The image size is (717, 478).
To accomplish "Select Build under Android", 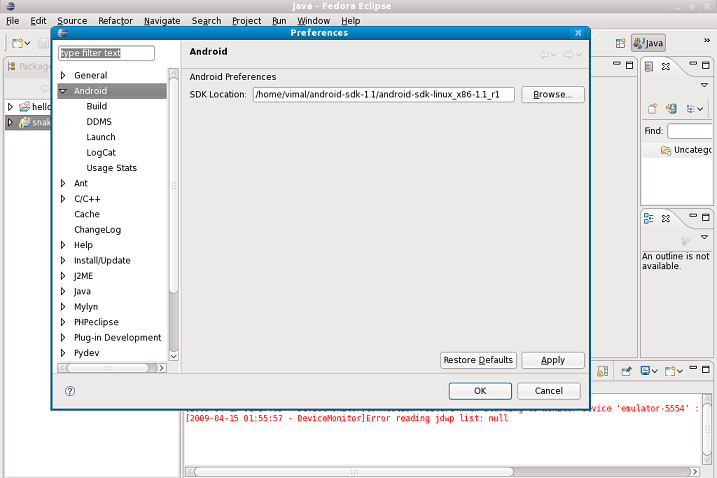I will pyautogui.click(x=97, y=106).
